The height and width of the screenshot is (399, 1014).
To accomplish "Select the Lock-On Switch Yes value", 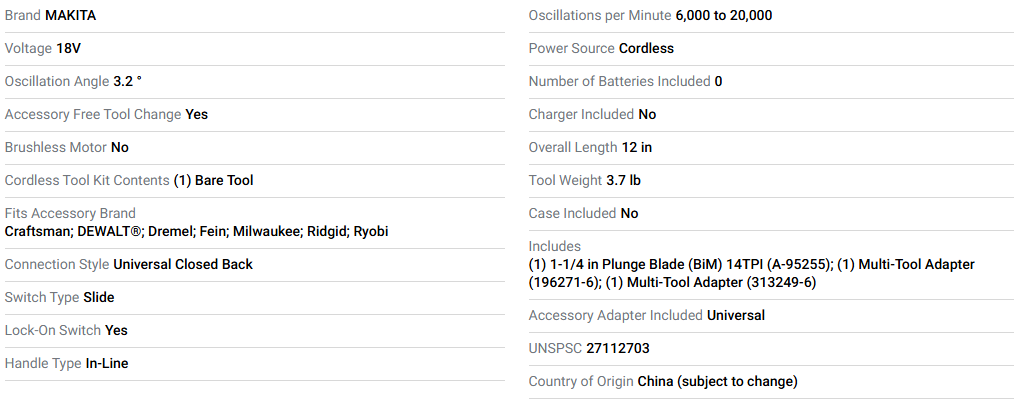I will (x=116, y=330).
